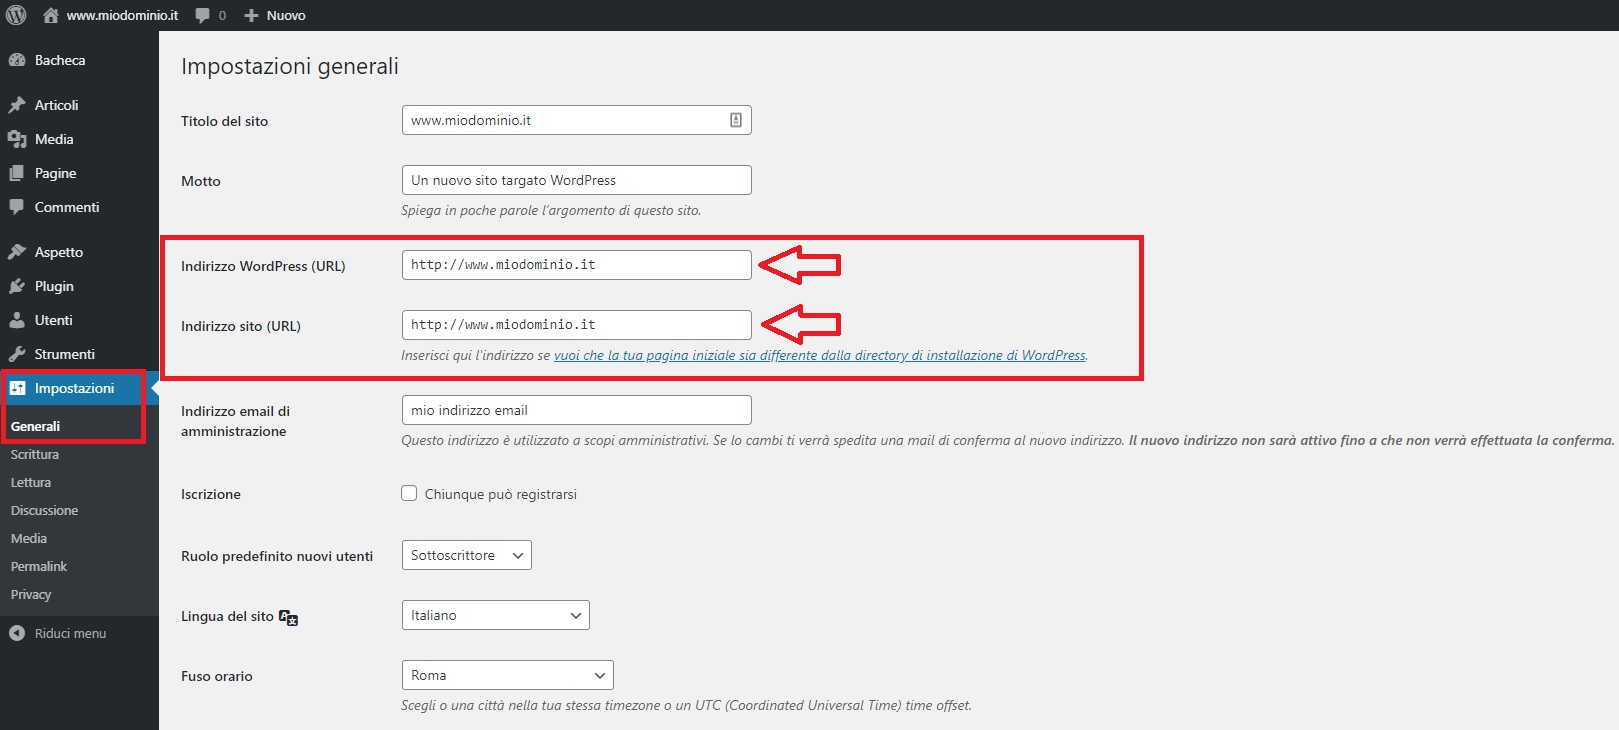This screenshot has width=1619, height=730.
Task: Click the plus icon next to Nuovo
Action: tap(252, 15)
